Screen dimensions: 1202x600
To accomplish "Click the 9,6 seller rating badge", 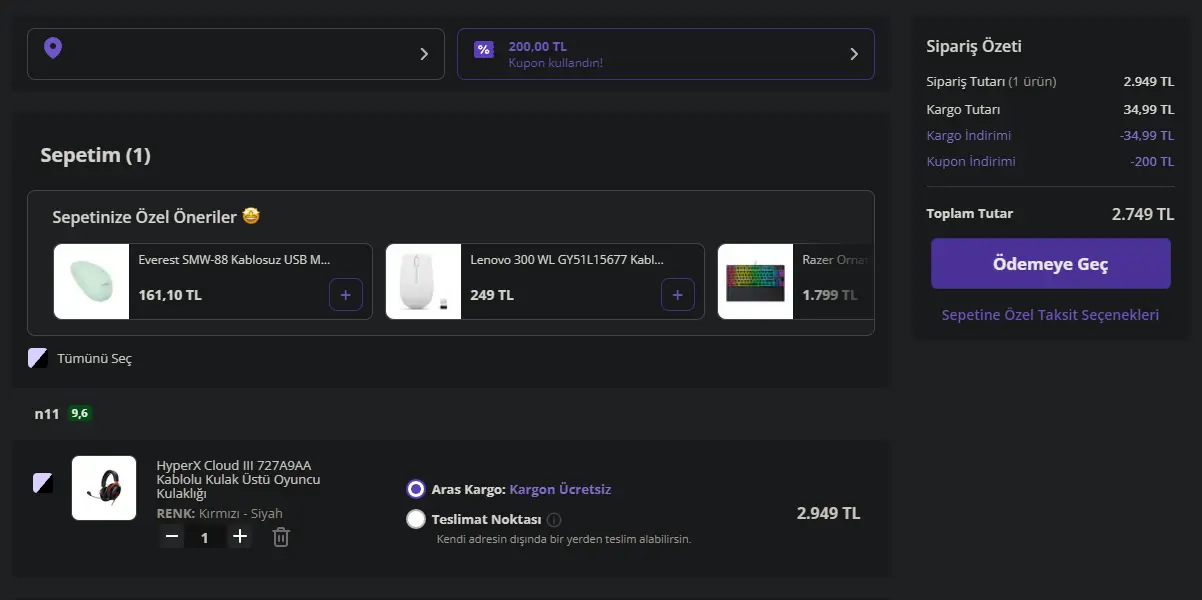I will [x=80, y=413].
